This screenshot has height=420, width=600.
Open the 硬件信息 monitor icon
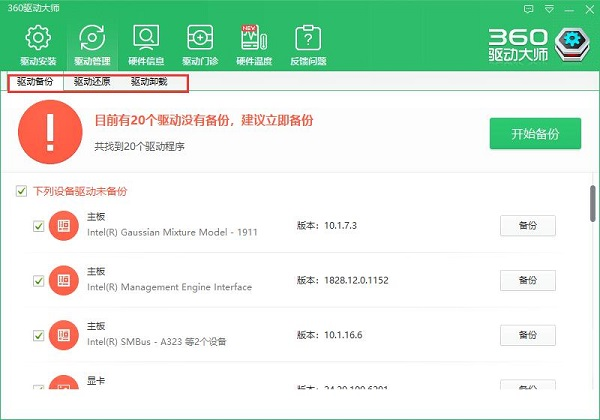tap(146, 37)
